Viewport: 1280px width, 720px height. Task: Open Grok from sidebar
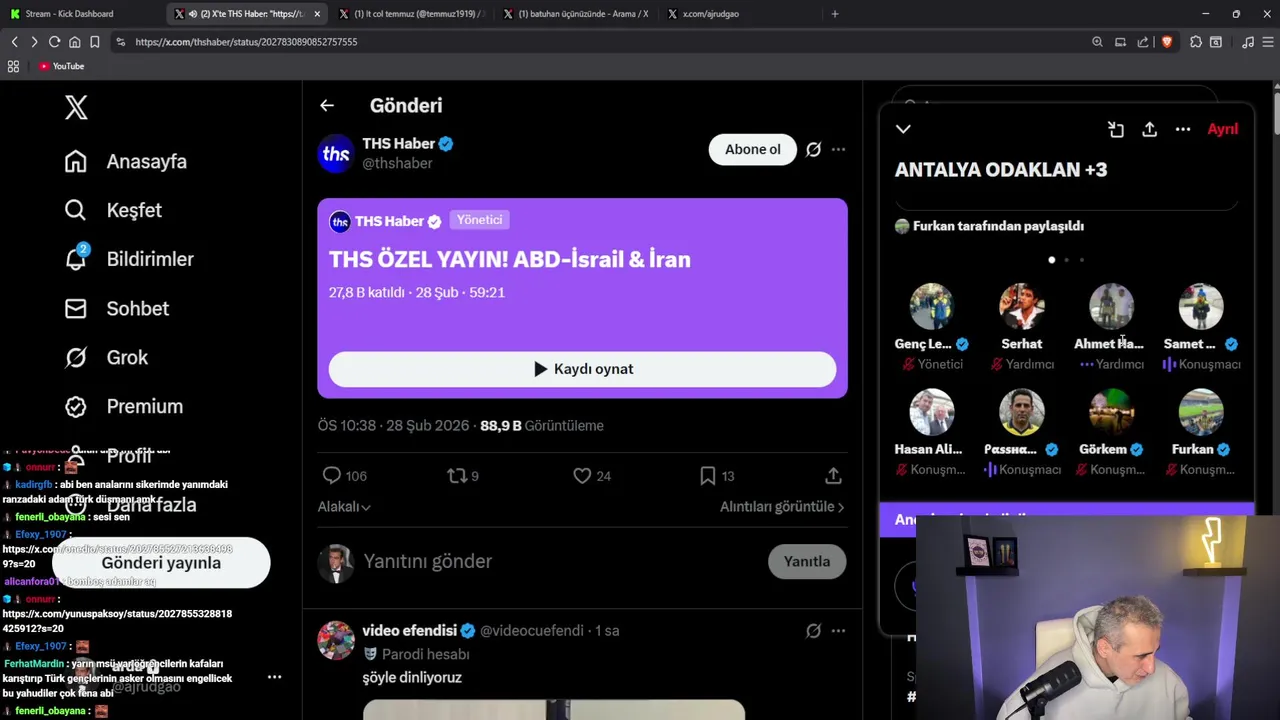(x=106, y=357)
